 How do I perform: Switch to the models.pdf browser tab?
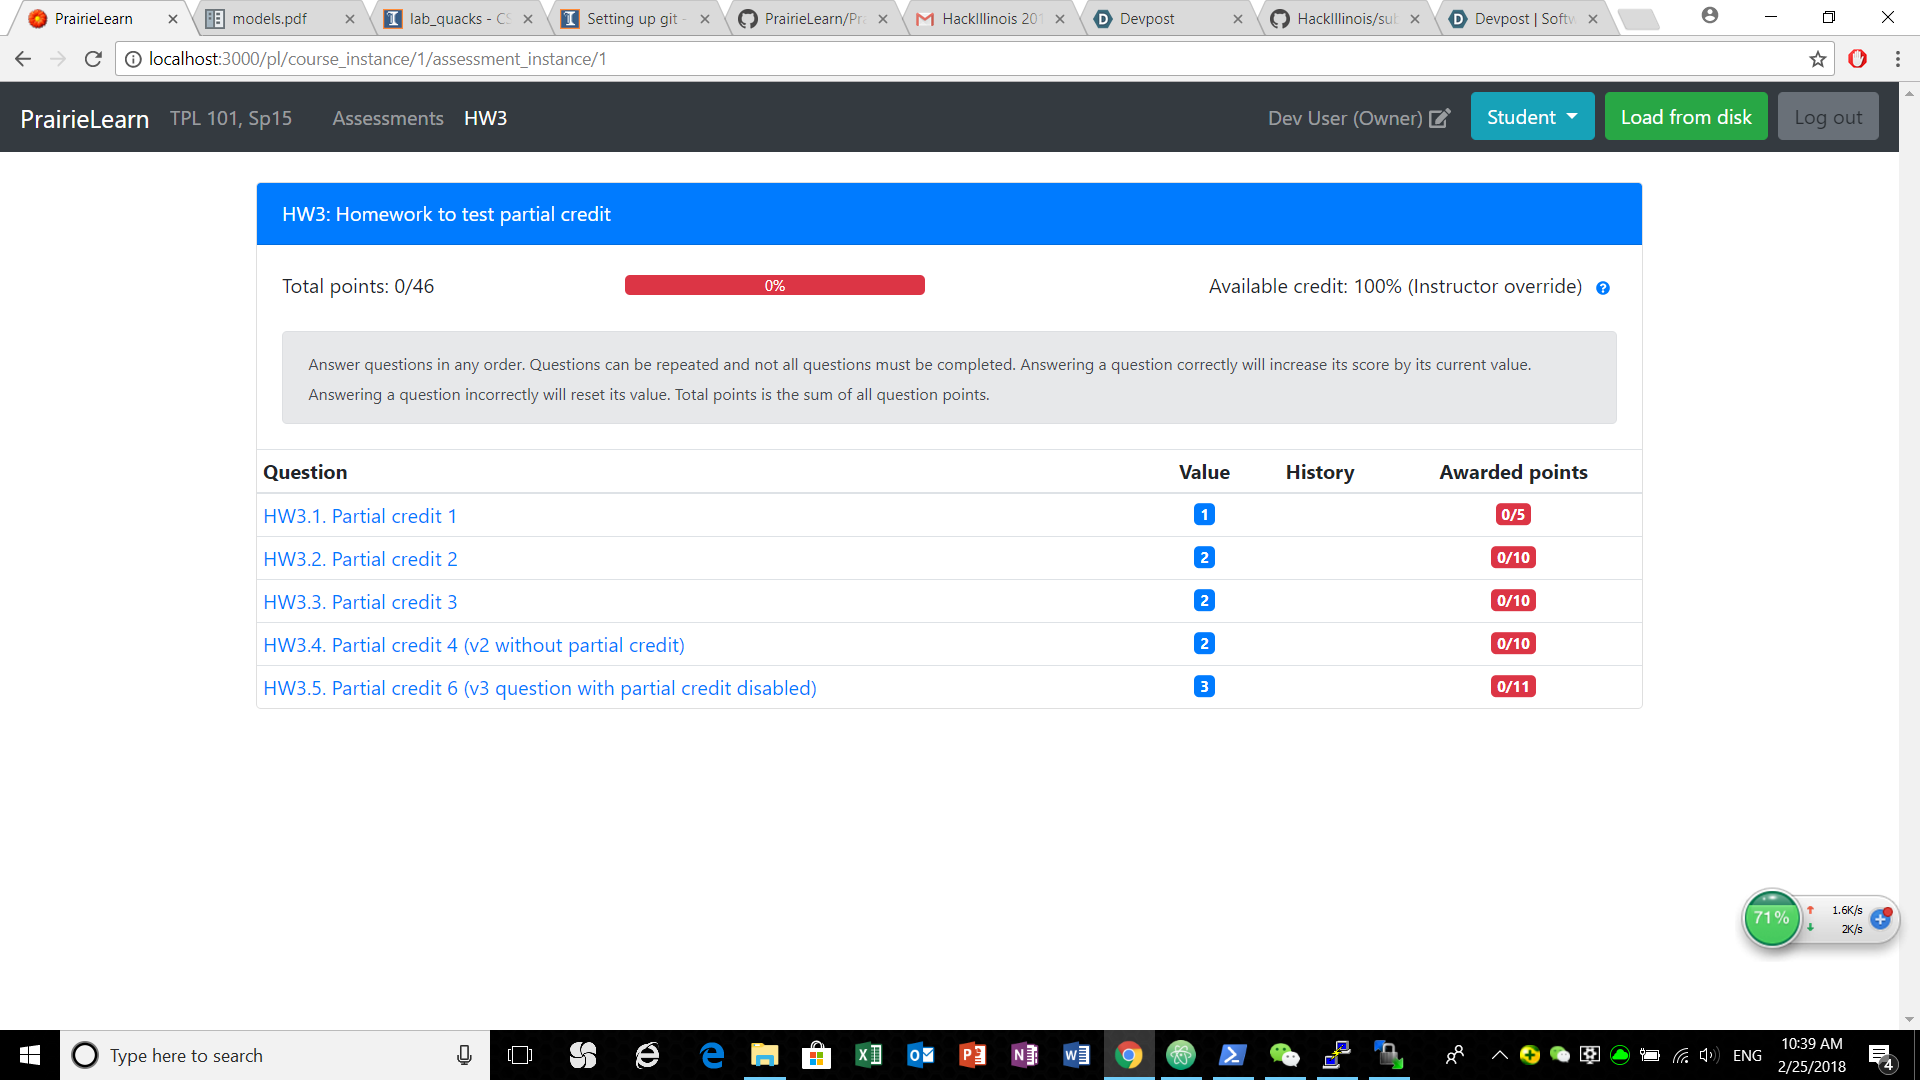pyautogui.click(x=270, y=18)
